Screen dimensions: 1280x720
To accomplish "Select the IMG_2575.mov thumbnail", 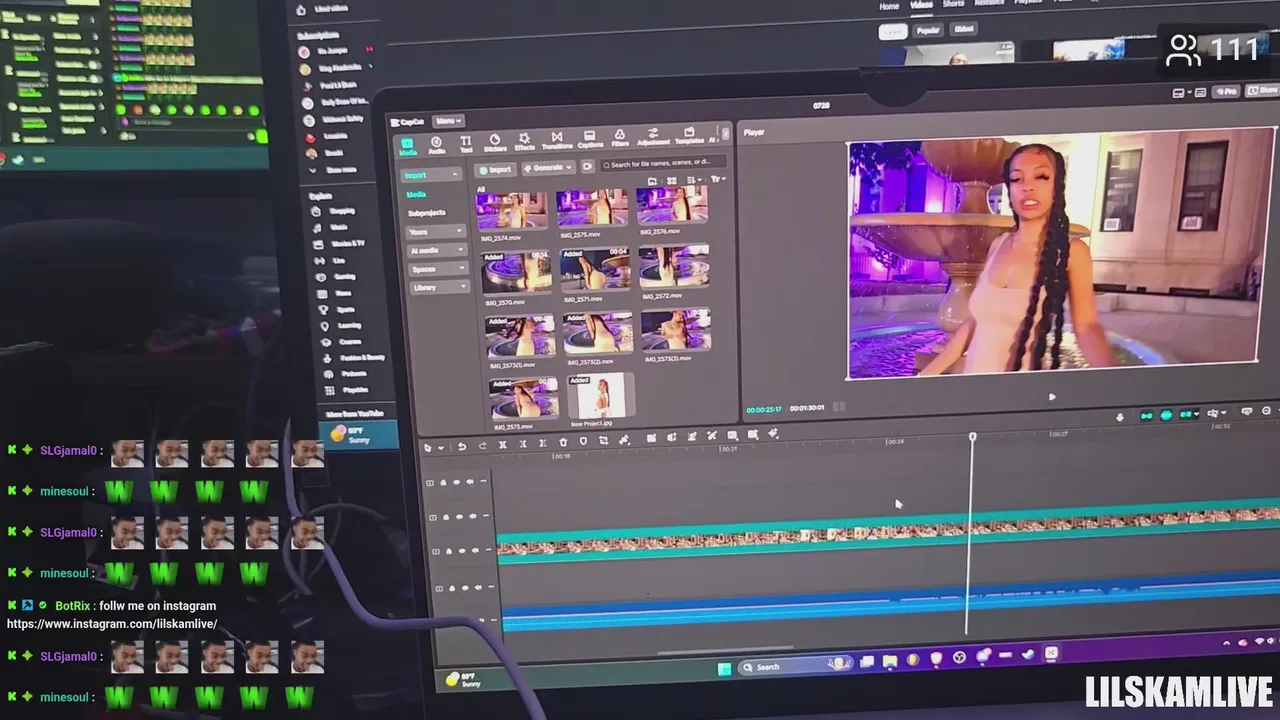I will (591, 208).
